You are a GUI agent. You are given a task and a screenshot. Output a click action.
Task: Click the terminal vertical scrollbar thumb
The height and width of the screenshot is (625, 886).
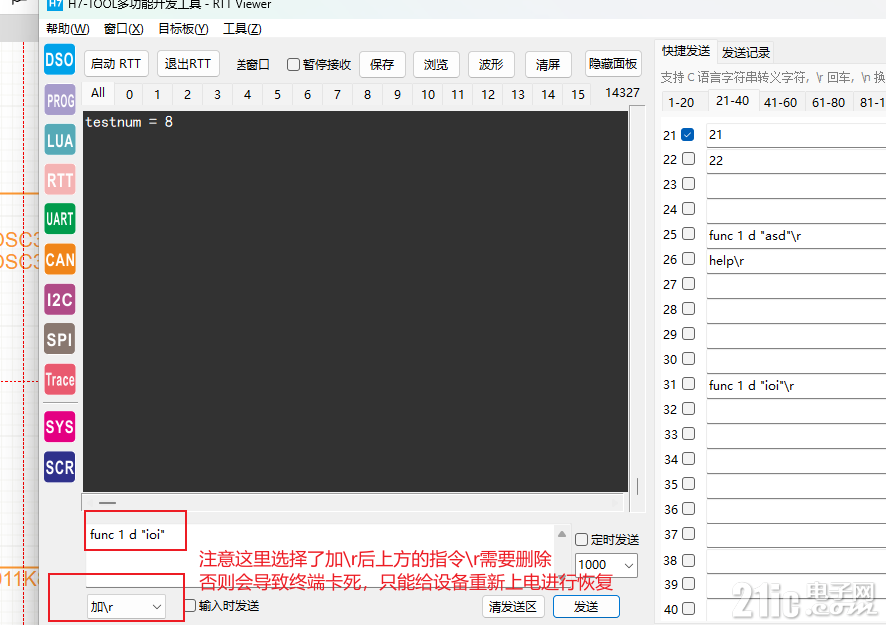(637, 487)
